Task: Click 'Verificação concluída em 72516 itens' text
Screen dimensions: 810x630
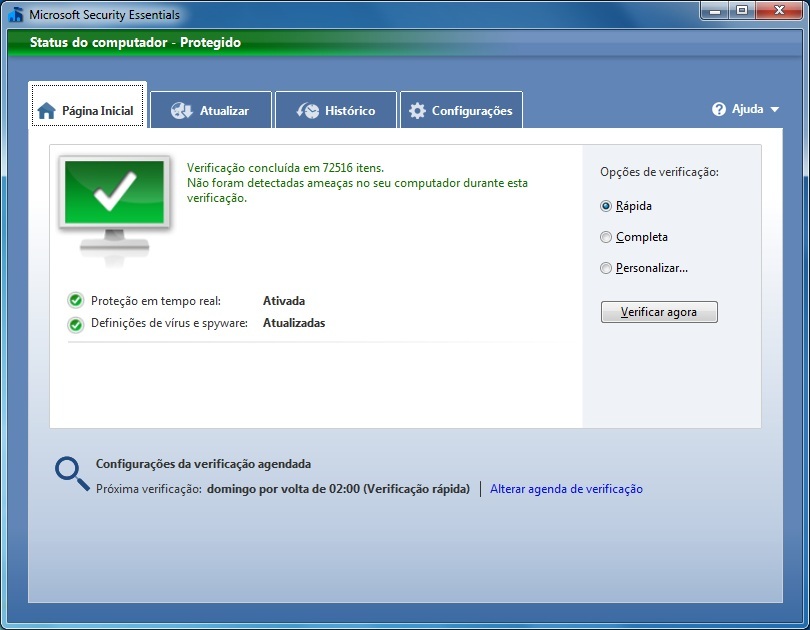Action: coord(285,168)
